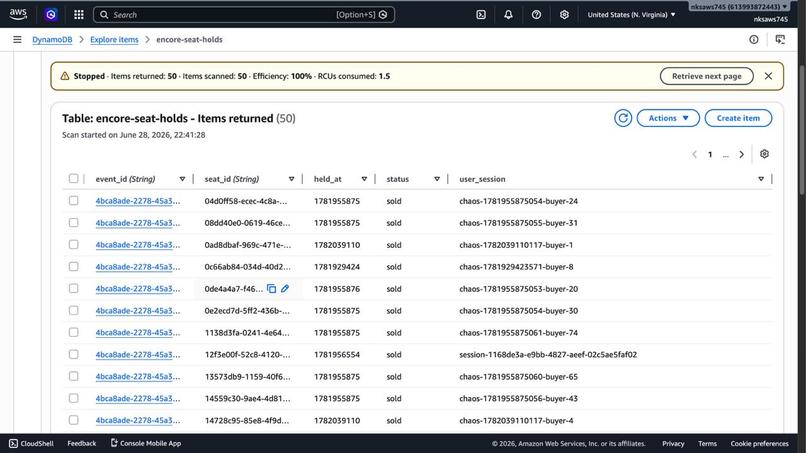Image resolution: width=806 pixels, height=453 pixels.
Task: Sort by status column arrow
Action: (437, 179)
